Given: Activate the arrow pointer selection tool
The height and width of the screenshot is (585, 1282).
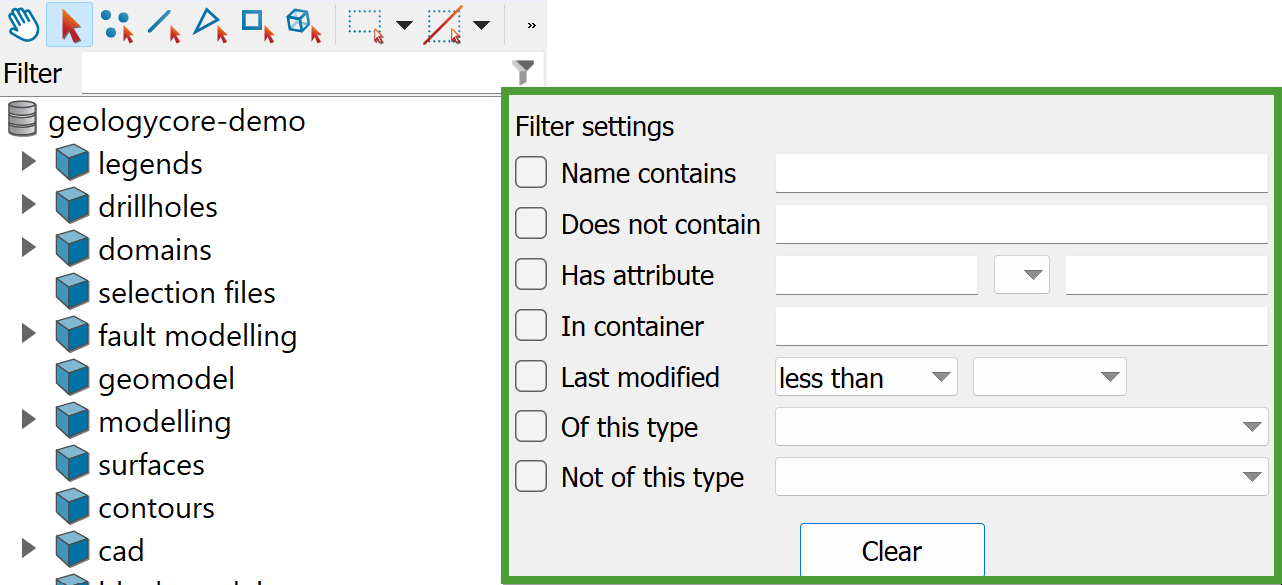Looking at the screenshot, I should coord(70,24).
